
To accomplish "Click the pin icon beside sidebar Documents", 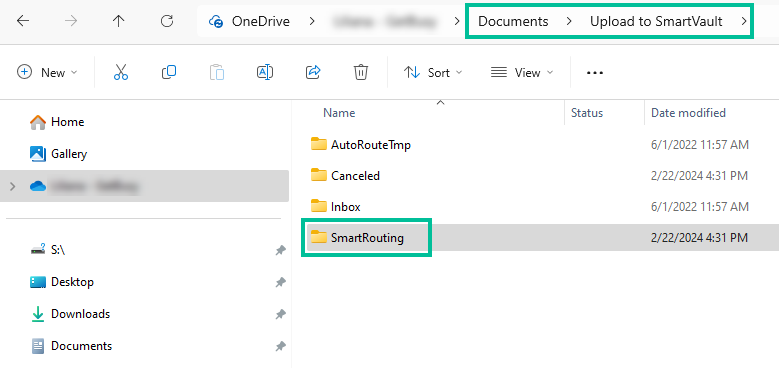I will coord(280,346).
